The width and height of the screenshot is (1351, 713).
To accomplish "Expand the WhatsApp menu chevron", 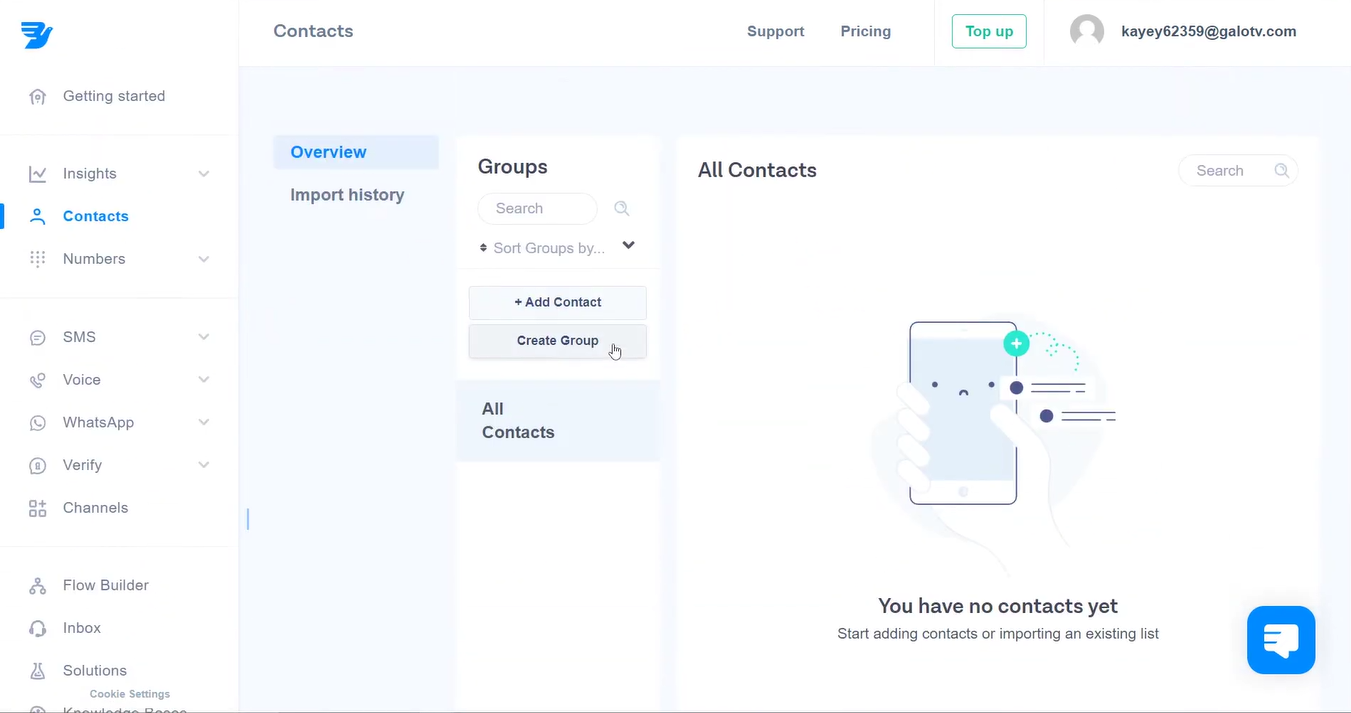I will click(x=204, y=422).
